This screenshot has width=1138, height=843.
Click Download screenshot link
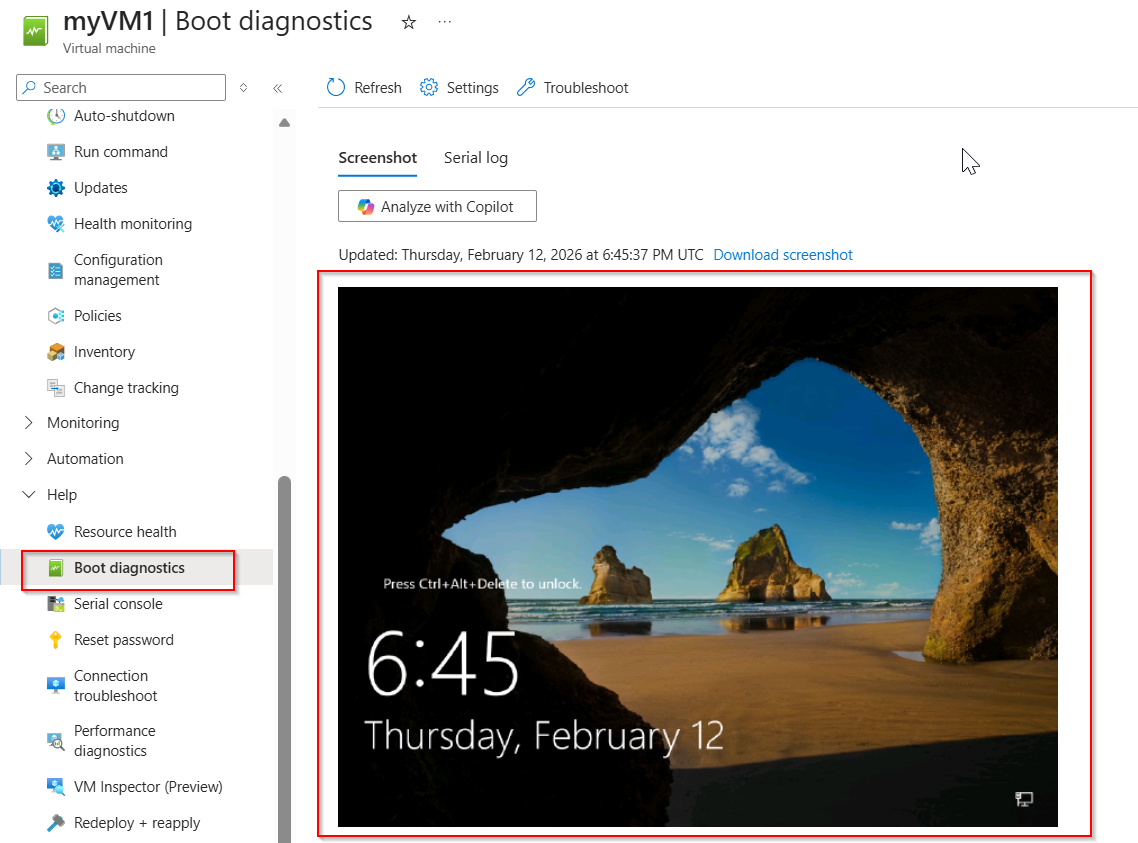point(782,255)
